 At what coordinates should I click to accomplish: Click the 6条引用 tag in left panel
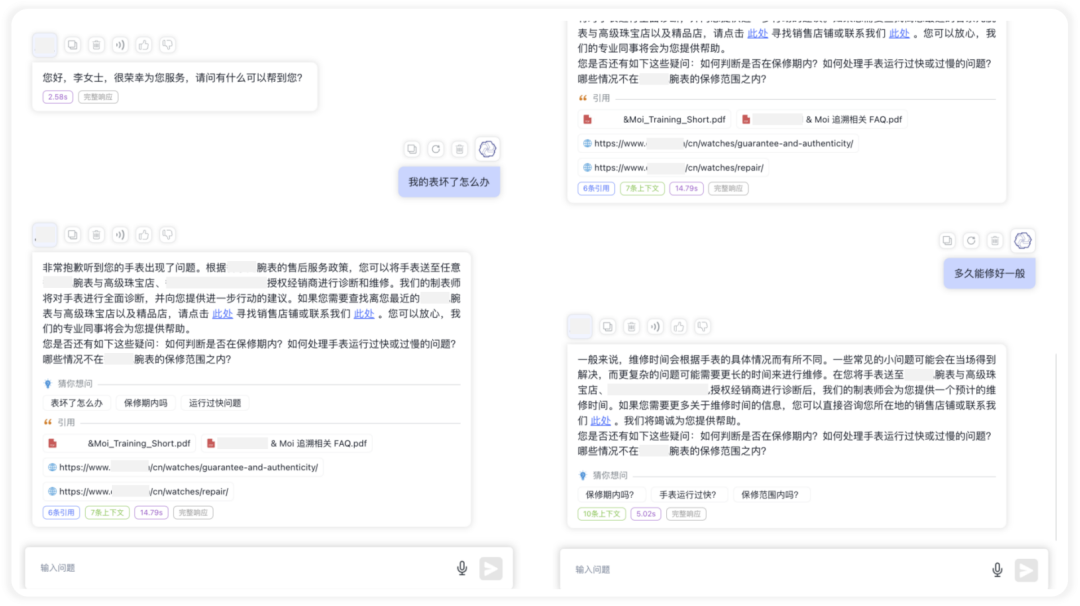tap(61, 512)
